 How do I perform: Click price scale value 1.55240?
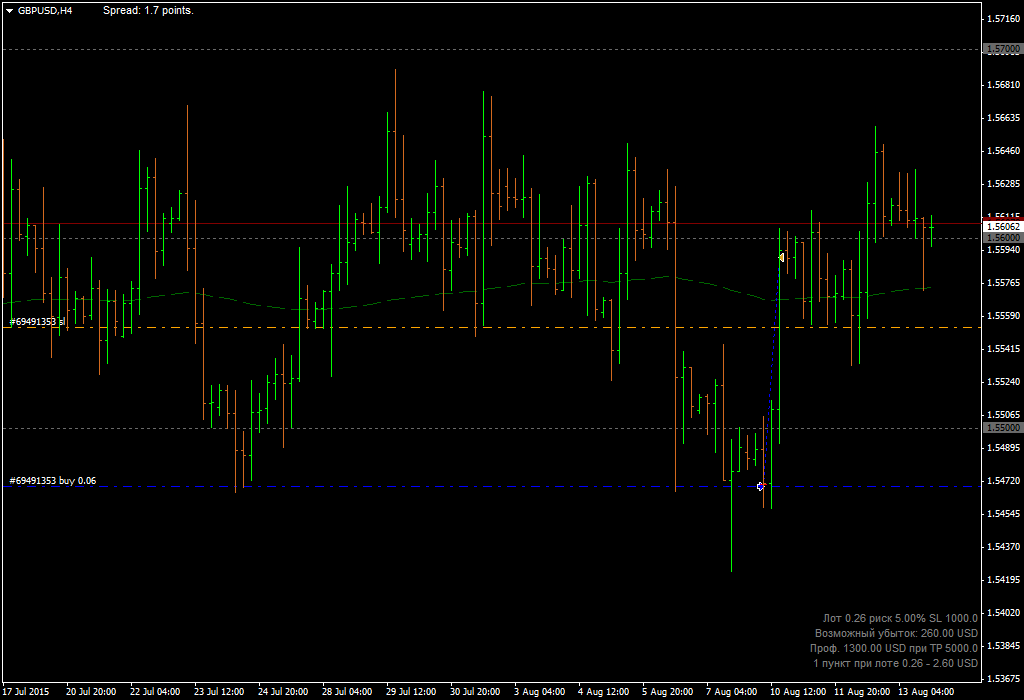[1003, 381]
